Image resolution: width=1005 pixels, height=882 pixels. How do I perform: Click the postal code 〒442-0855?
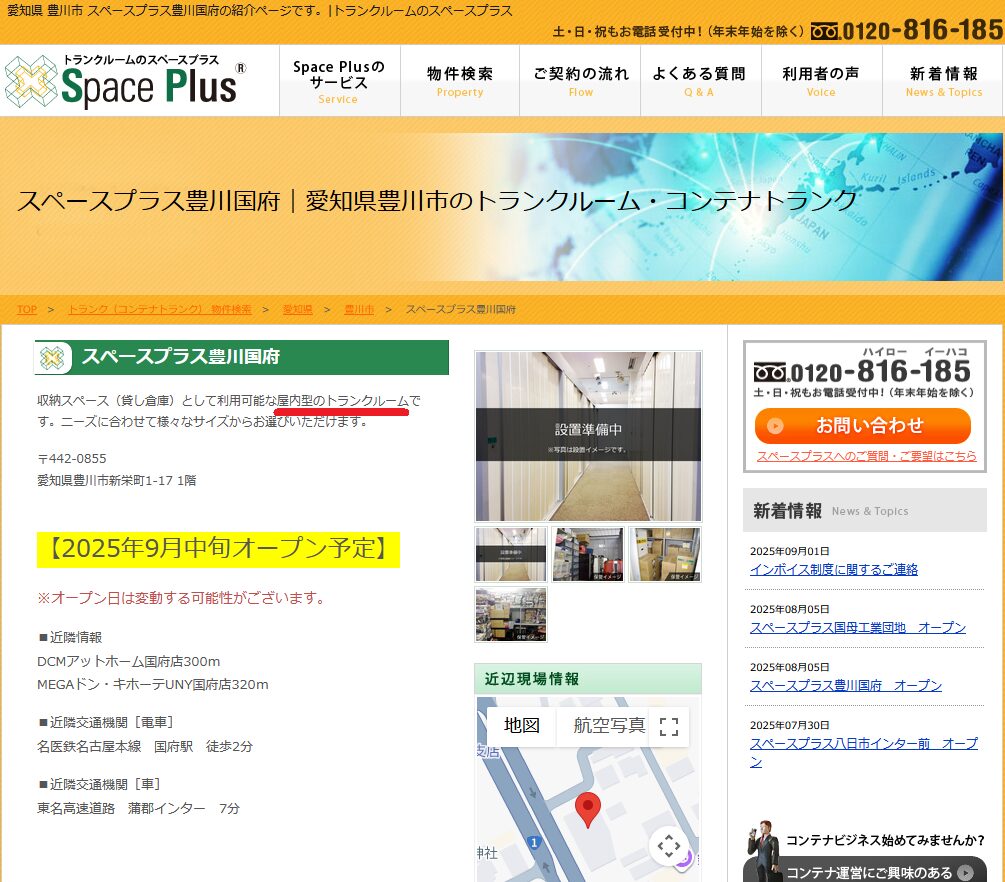tap(72, 458)
